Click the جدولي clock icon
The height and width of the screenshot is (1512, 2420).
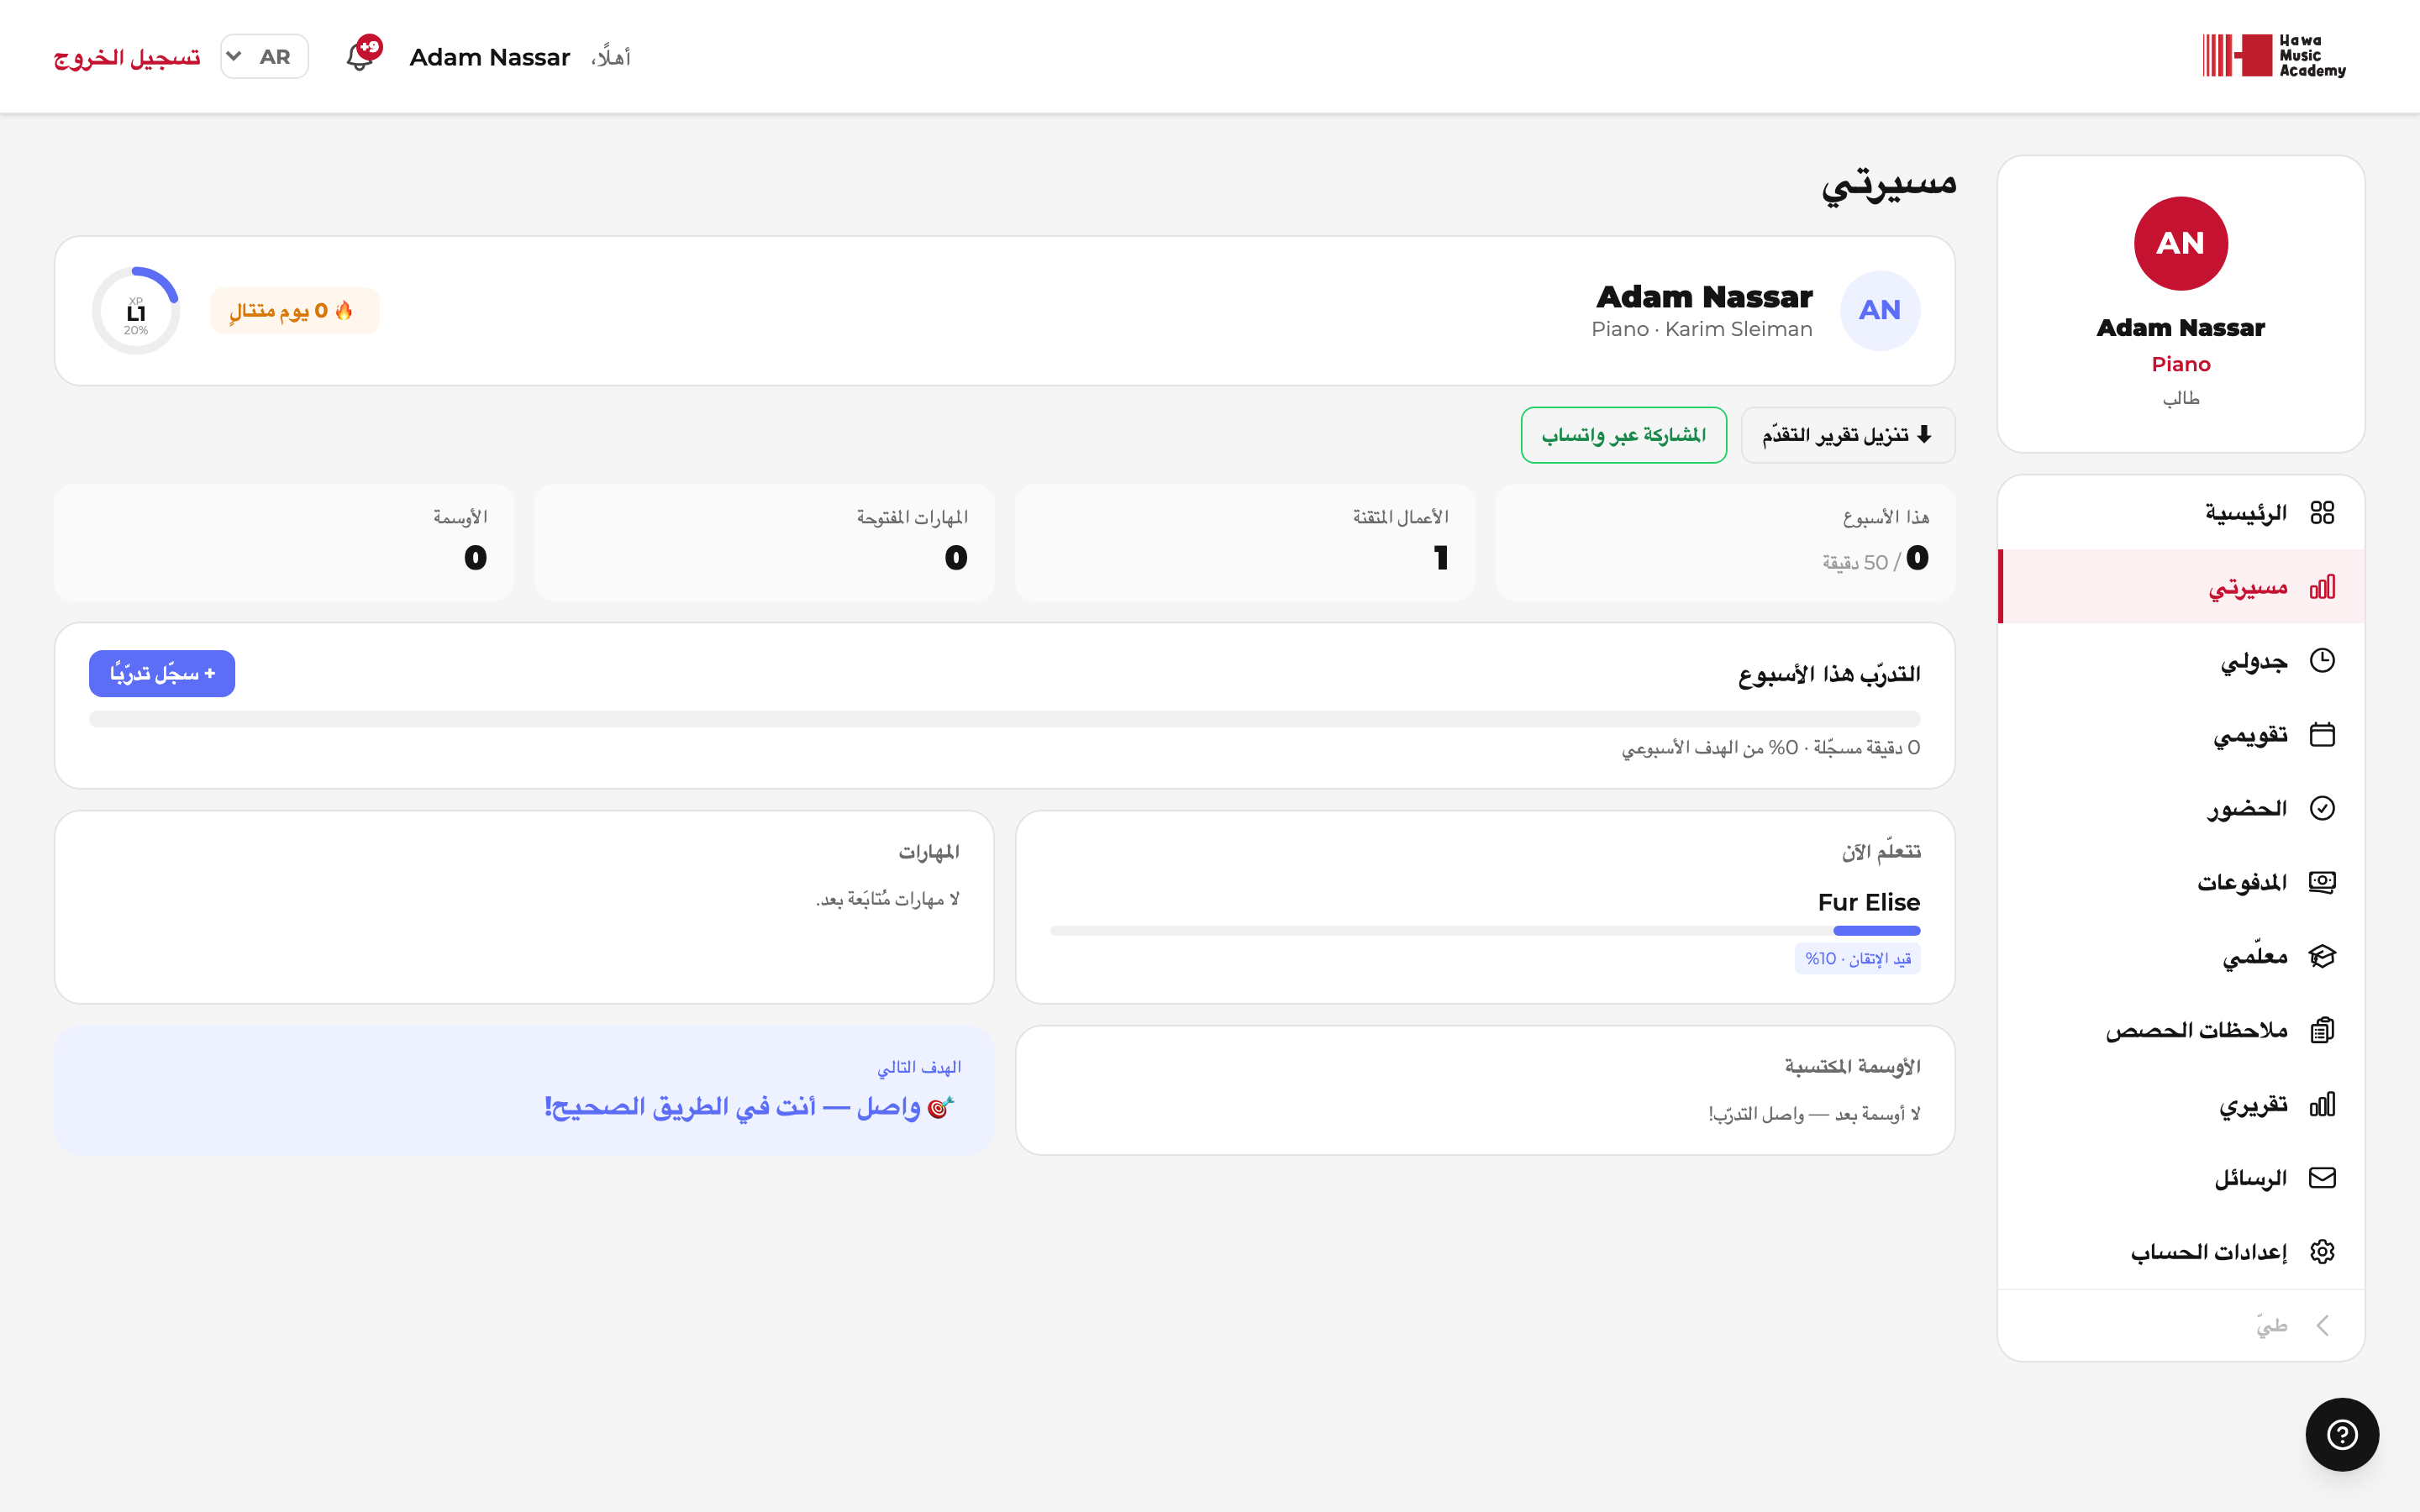(x=2322, y=660)
